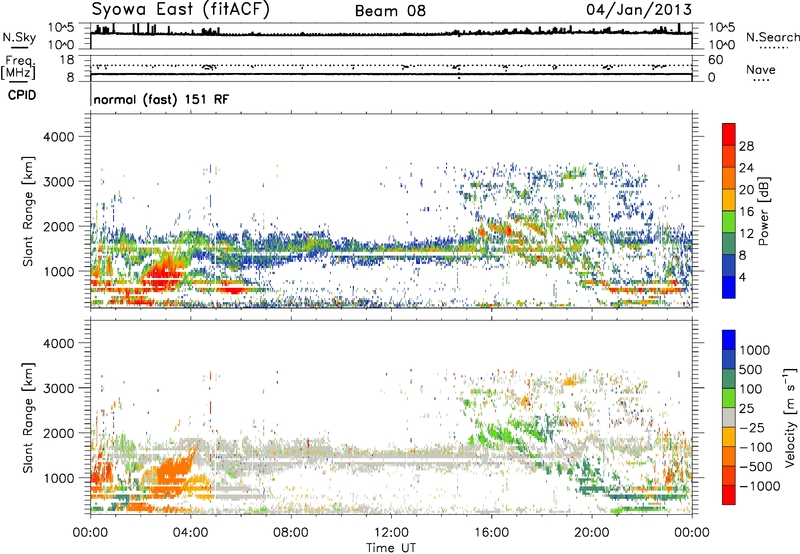Screen dimensions: 800x554
Task: Pick Velocity segment between 500 and 1000
Action: tap(729, 359)
